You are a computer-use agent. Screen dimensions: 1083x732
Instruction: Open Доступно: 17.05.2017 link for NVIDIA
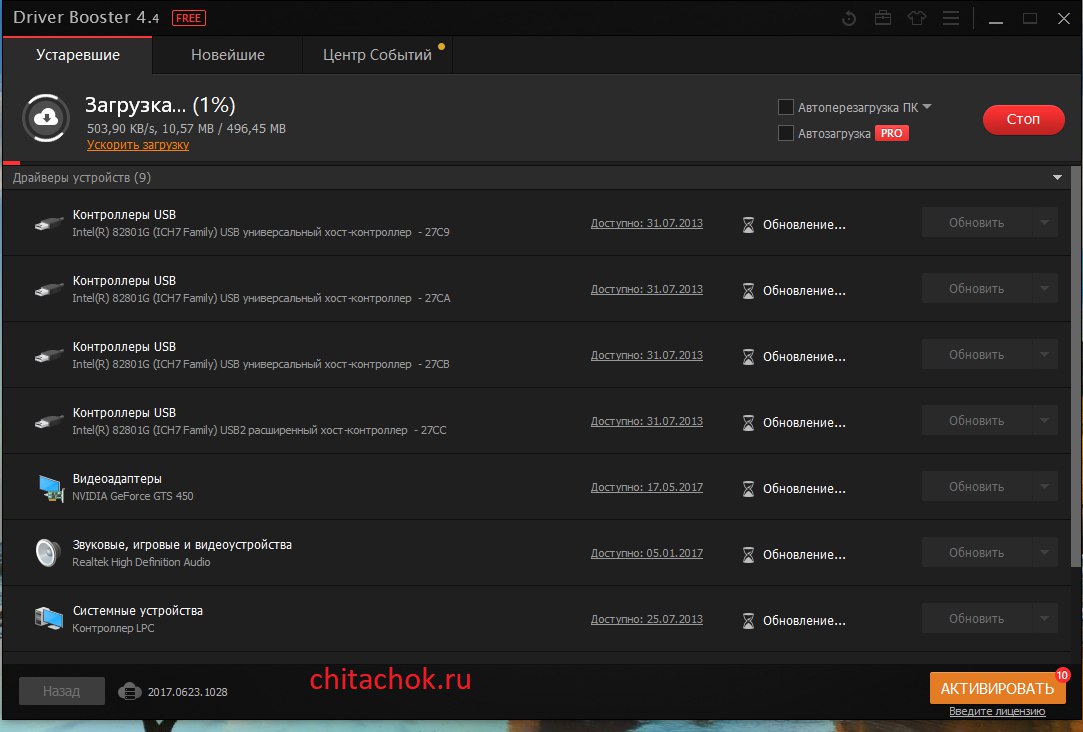click(x=646, y=488)
